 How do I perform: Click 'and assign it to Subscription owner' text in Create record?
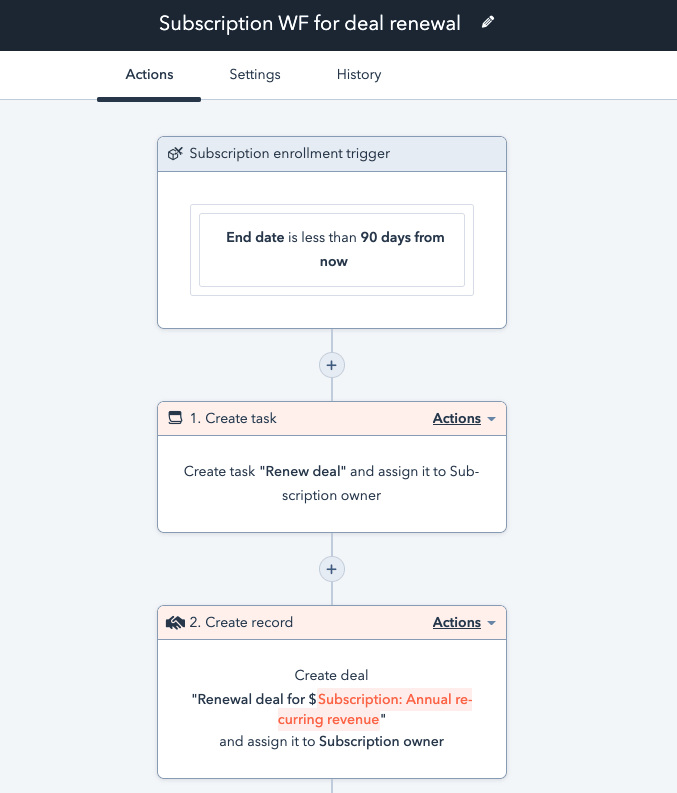coord(332,742)
